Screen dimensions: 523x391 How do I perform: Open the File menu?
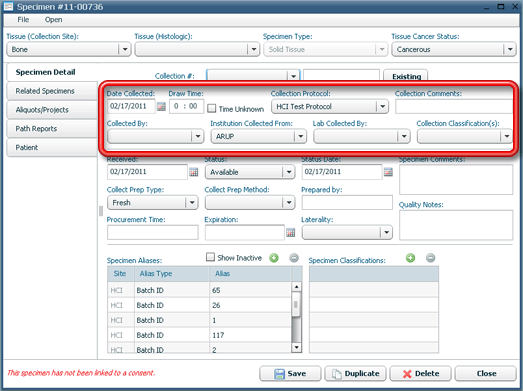pyautogui.click(x=23, y=20)
